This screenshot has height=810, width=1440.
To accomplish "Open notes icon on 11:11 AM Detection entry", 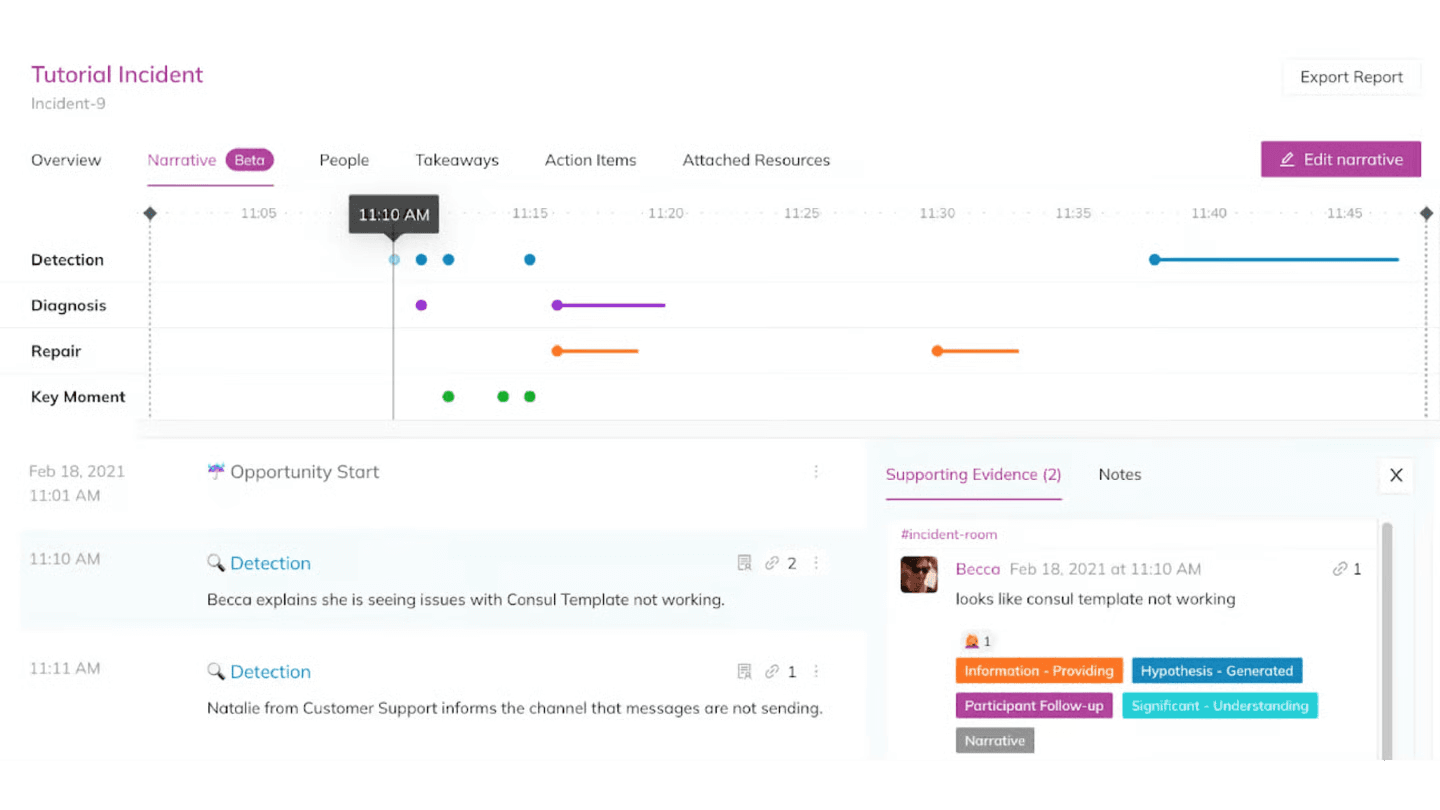I will (x=744, y=672).
